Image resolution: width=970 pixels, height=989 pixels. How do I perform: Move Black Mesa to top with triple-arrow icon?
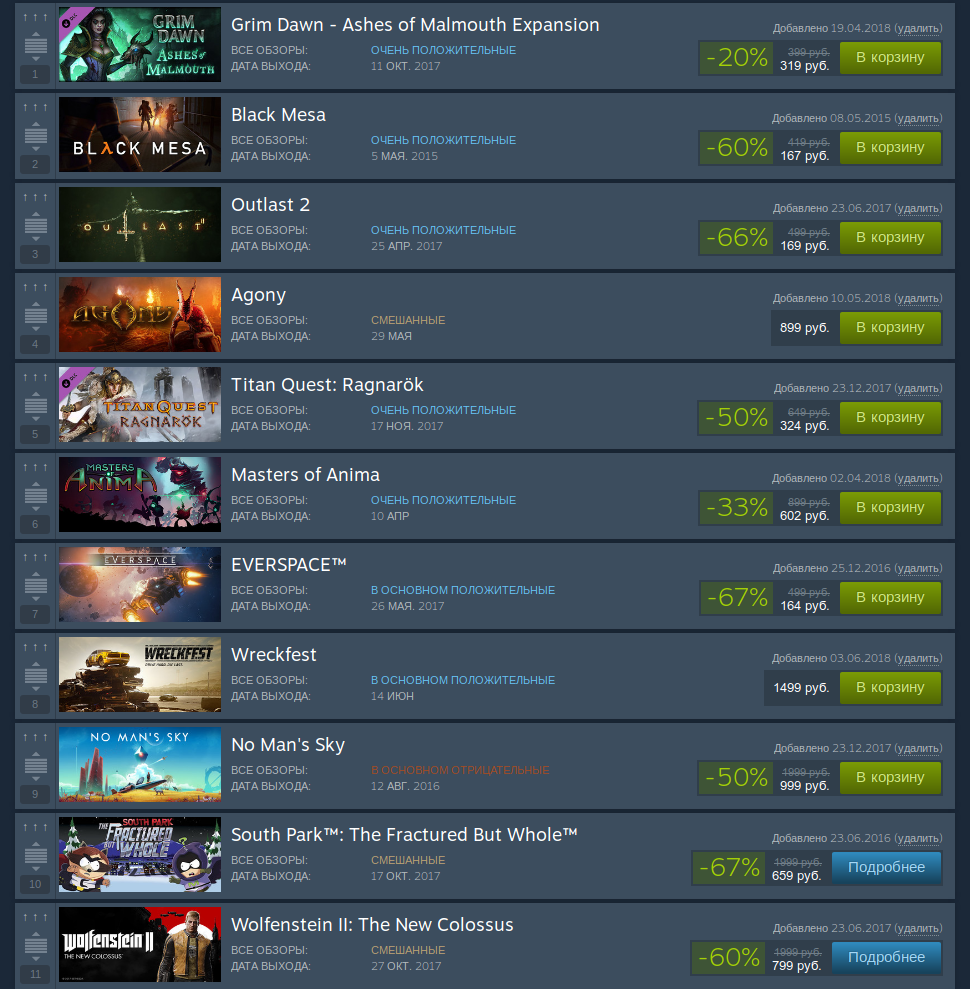pyautogui.click(x=35, y=107)
